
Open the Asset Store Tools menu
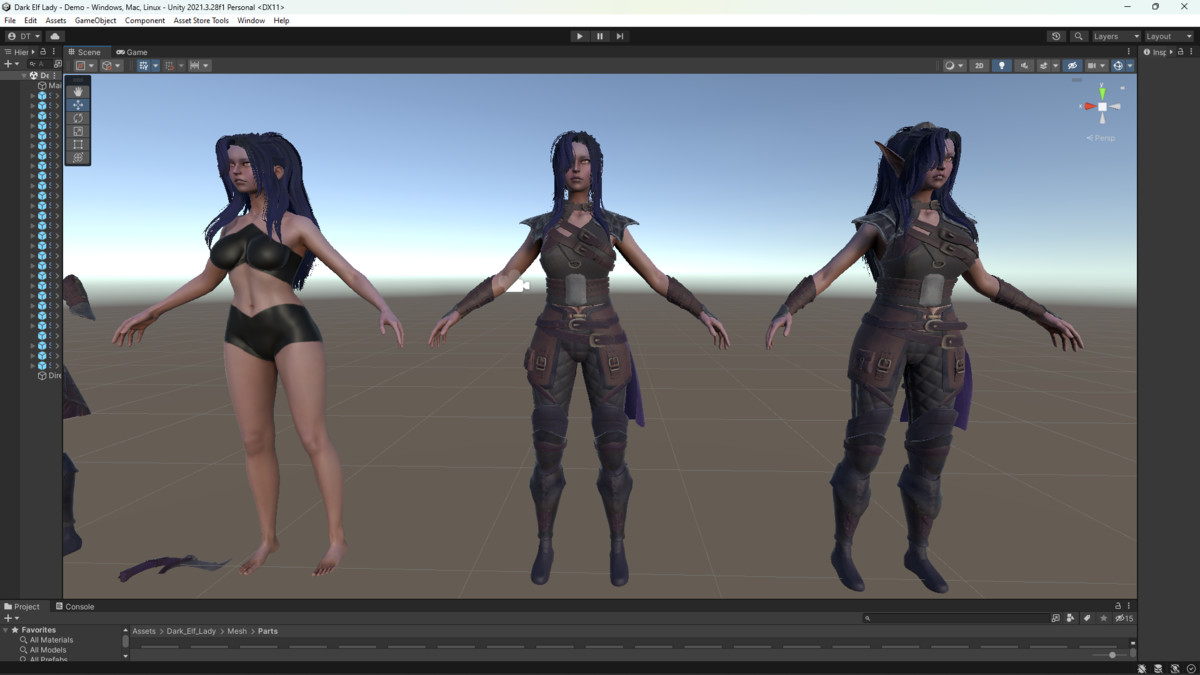point(201,20)
